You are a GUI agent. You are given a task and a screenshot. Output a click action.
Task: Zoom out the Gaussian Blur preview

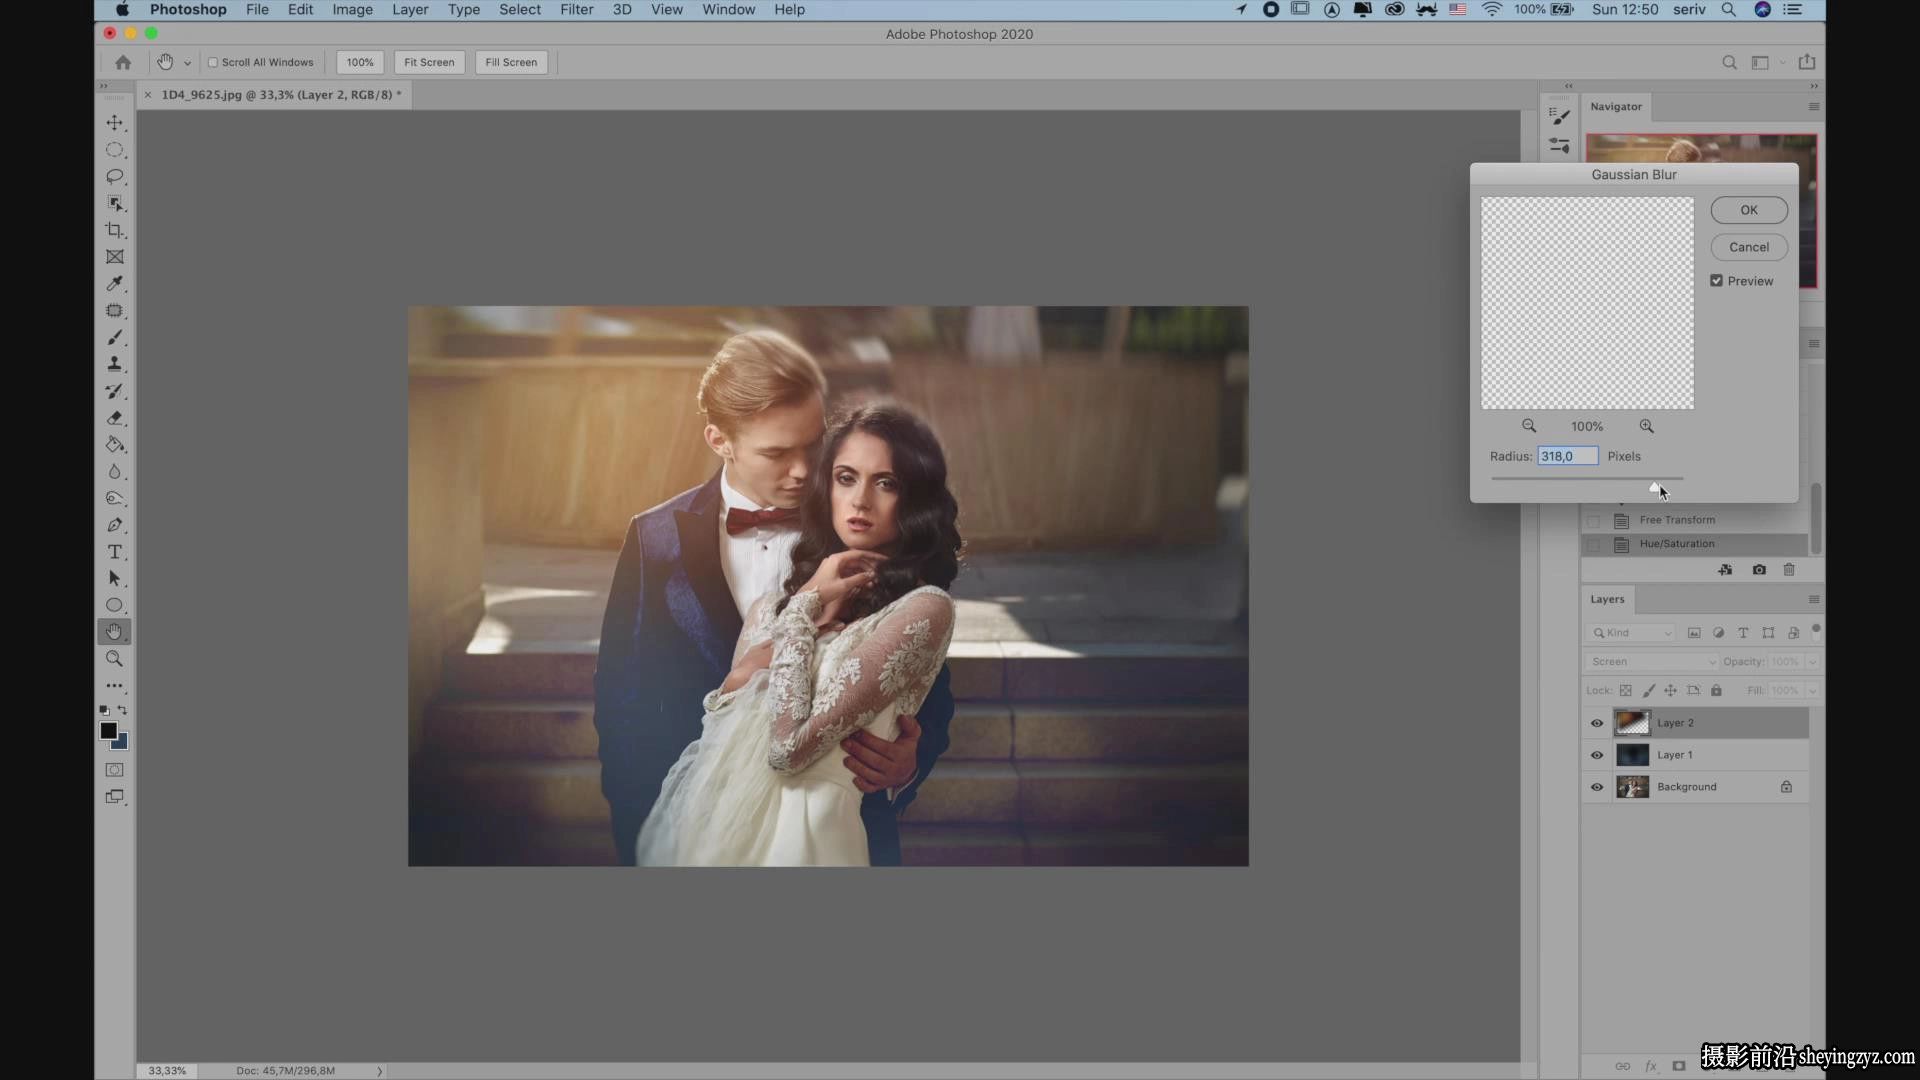pyautogui.click(x=1529, y=426)
